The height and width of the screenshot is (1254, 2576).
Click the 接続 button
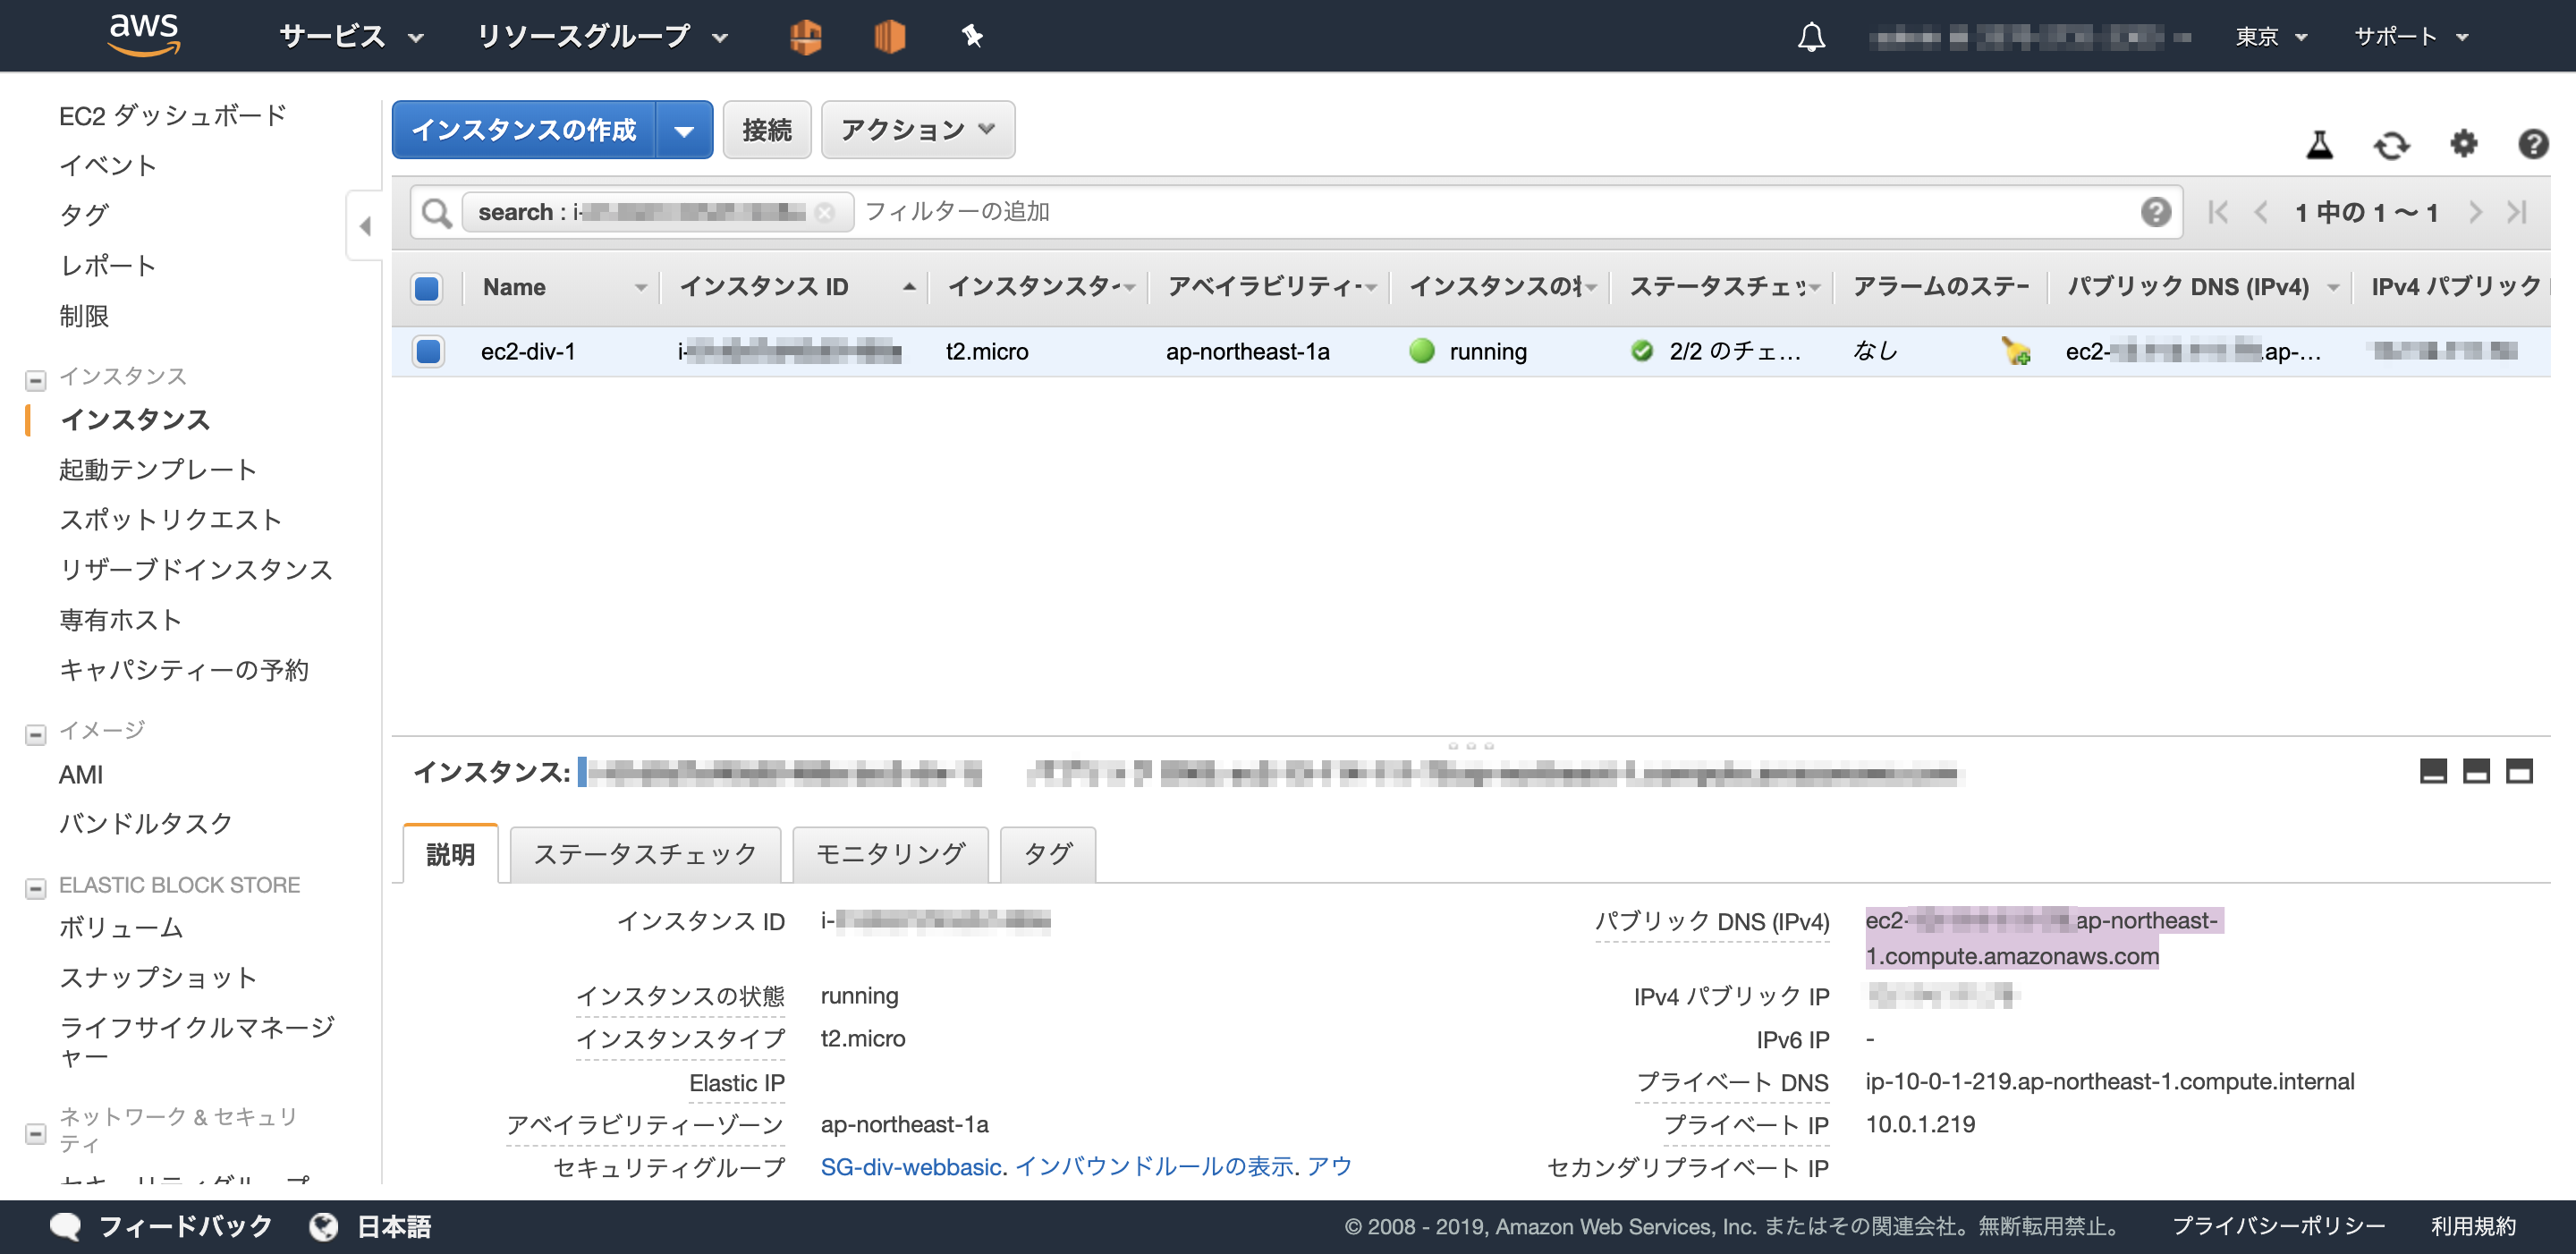(x=766, y=129)
